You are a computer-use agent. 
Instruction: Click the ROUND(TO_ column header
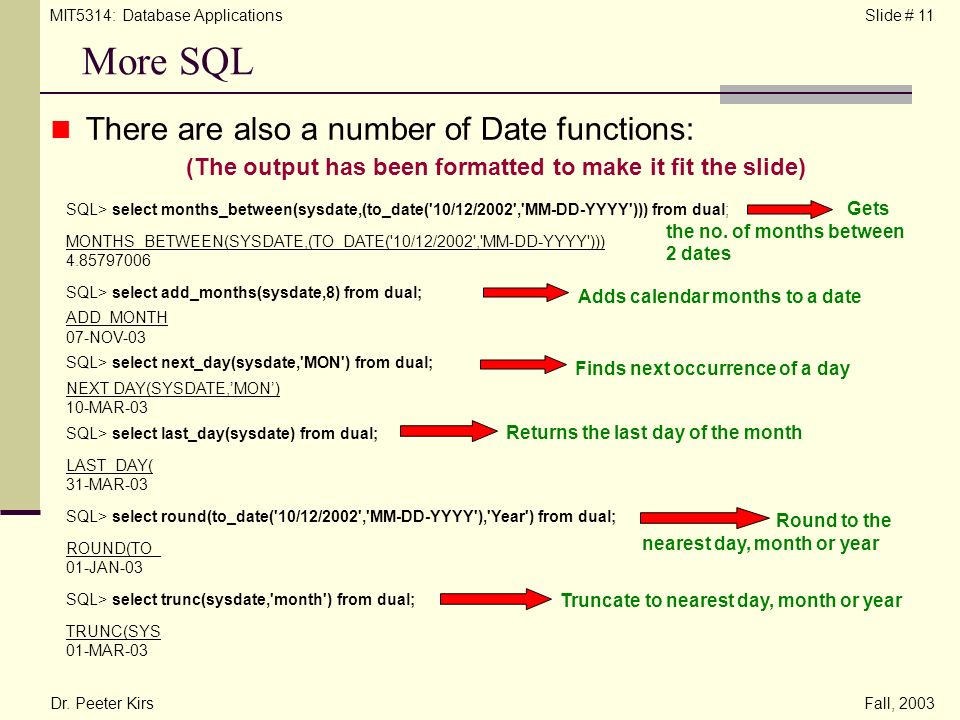pyautogui.click(x=113, y=548)
